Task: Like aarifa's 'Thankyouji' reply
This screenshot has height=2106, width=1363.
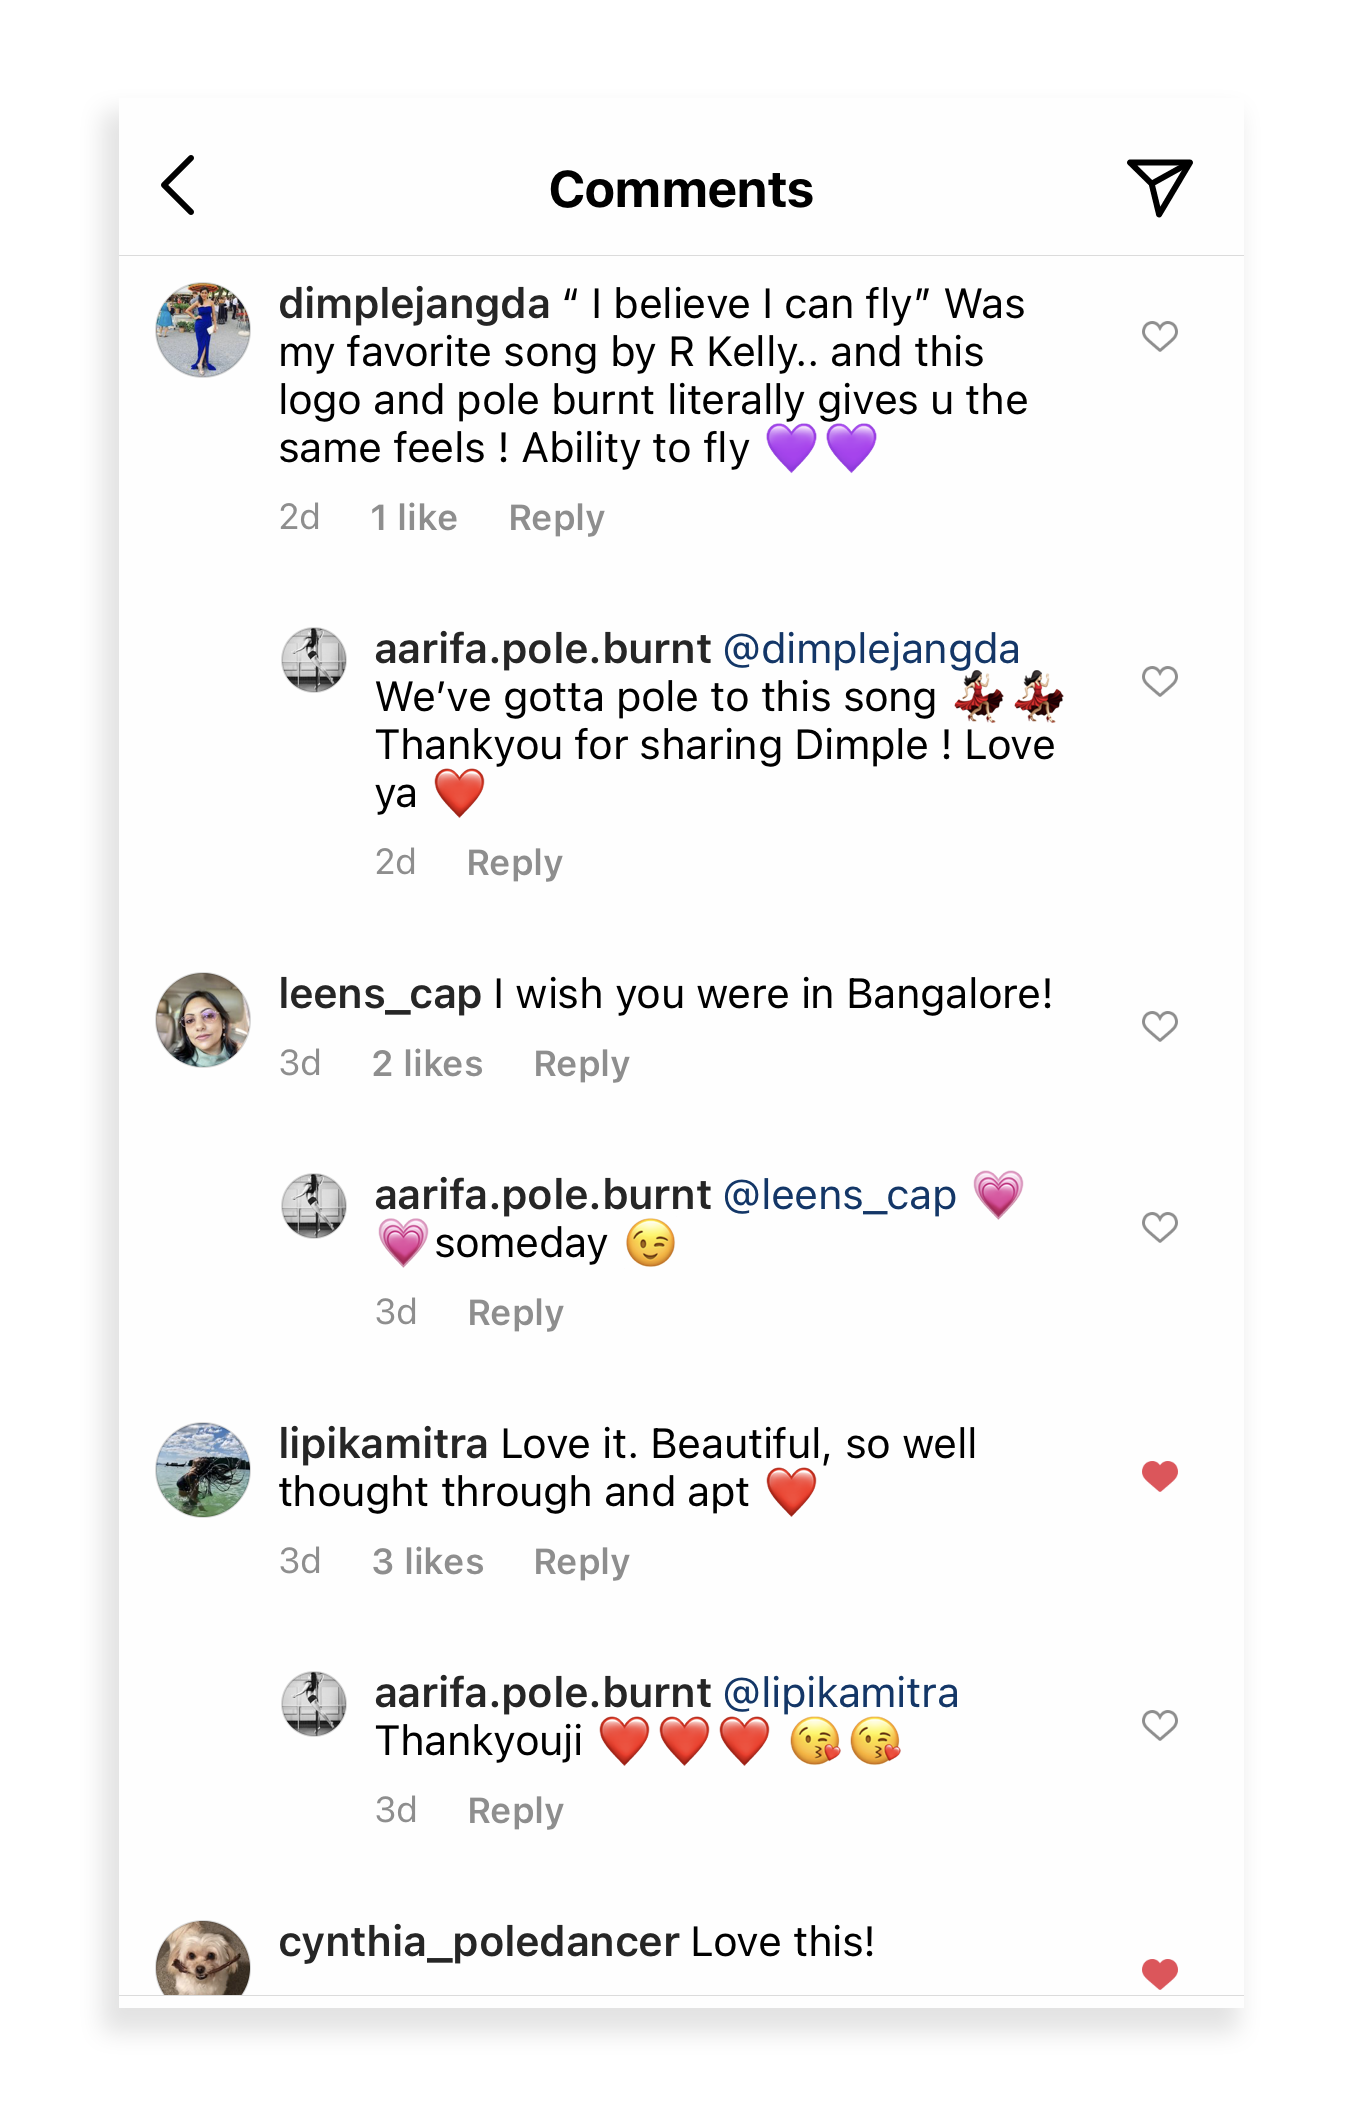Action: tap(1159, 1725)
